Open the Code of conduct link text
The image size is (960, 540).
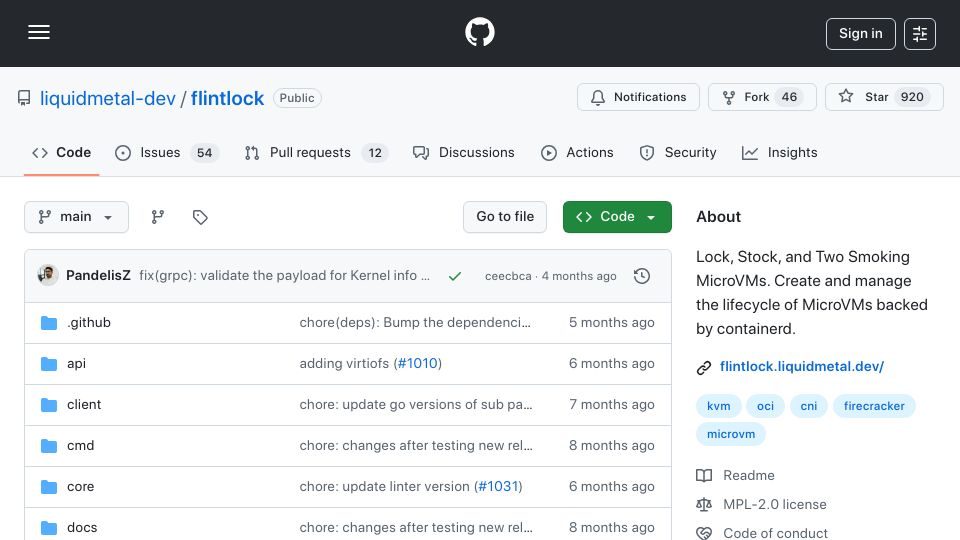click(x=775, y=533)
